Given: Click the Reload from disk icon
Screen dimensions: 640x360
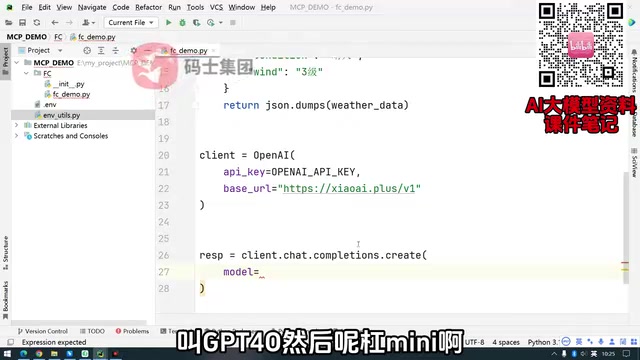Looking at the screenshot, I should click(37, 22).
